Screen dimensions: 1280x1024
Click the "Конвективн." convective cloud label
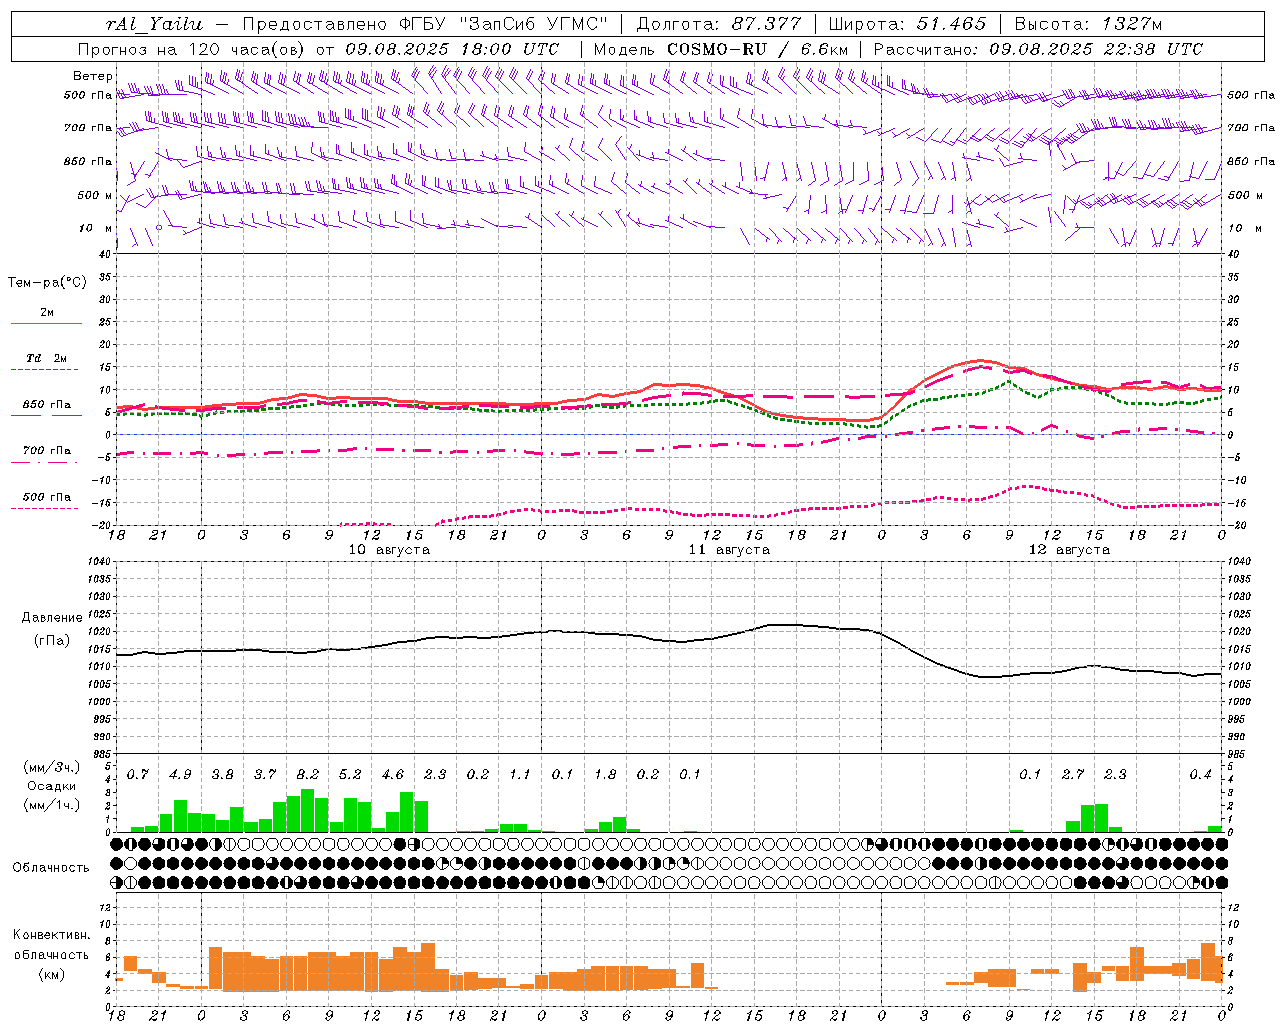coord(51,935)
